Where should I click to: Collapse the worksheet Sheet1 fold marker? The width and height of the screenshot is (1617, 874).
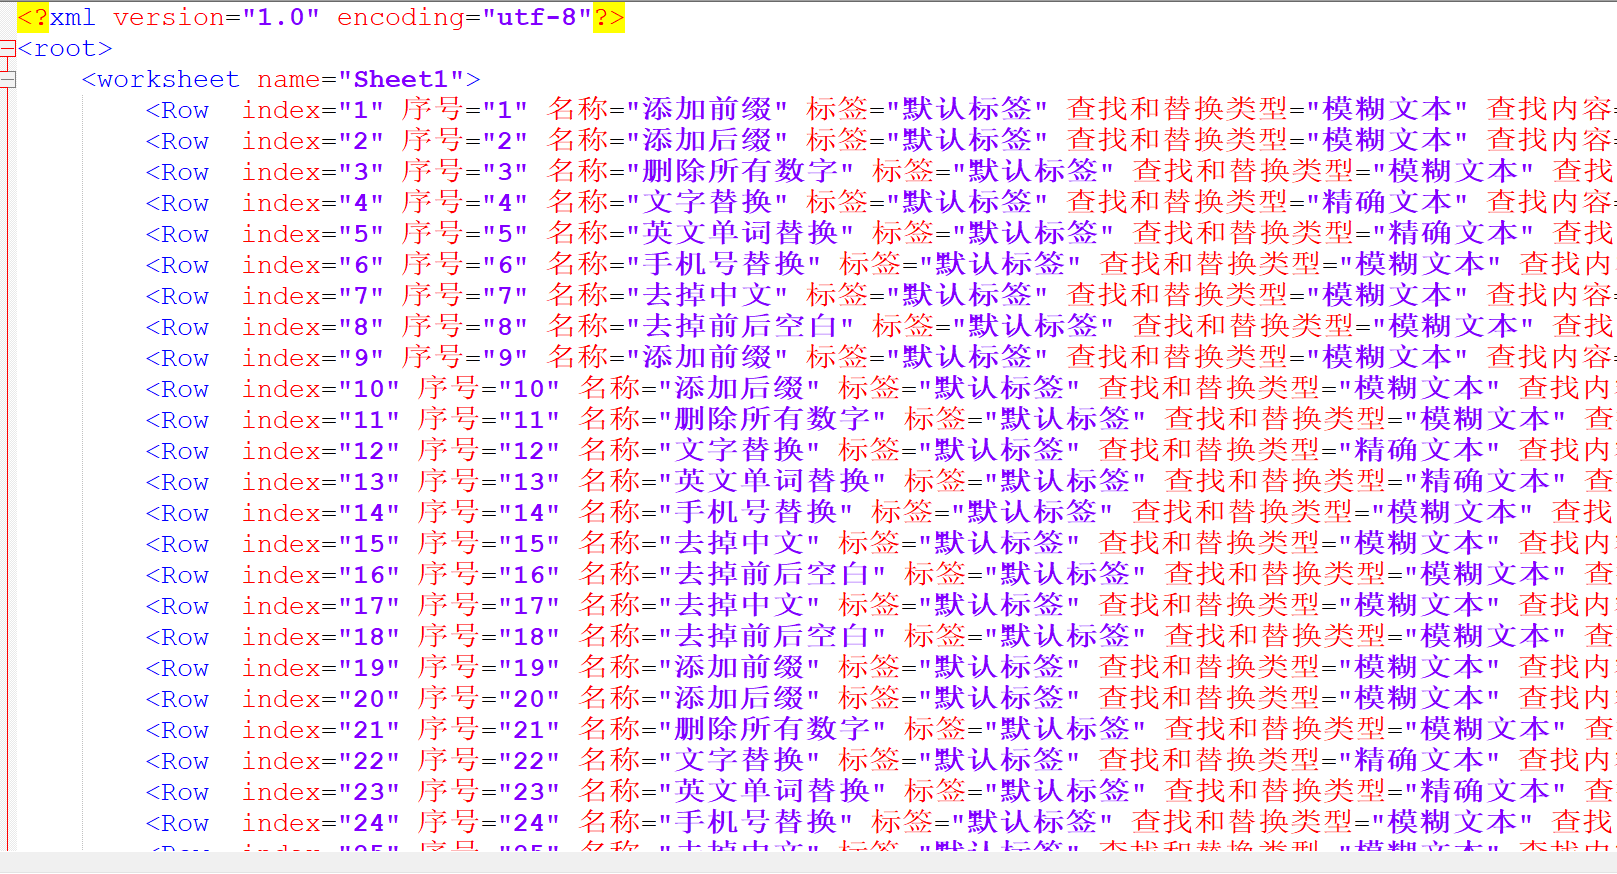click(8, 80)
